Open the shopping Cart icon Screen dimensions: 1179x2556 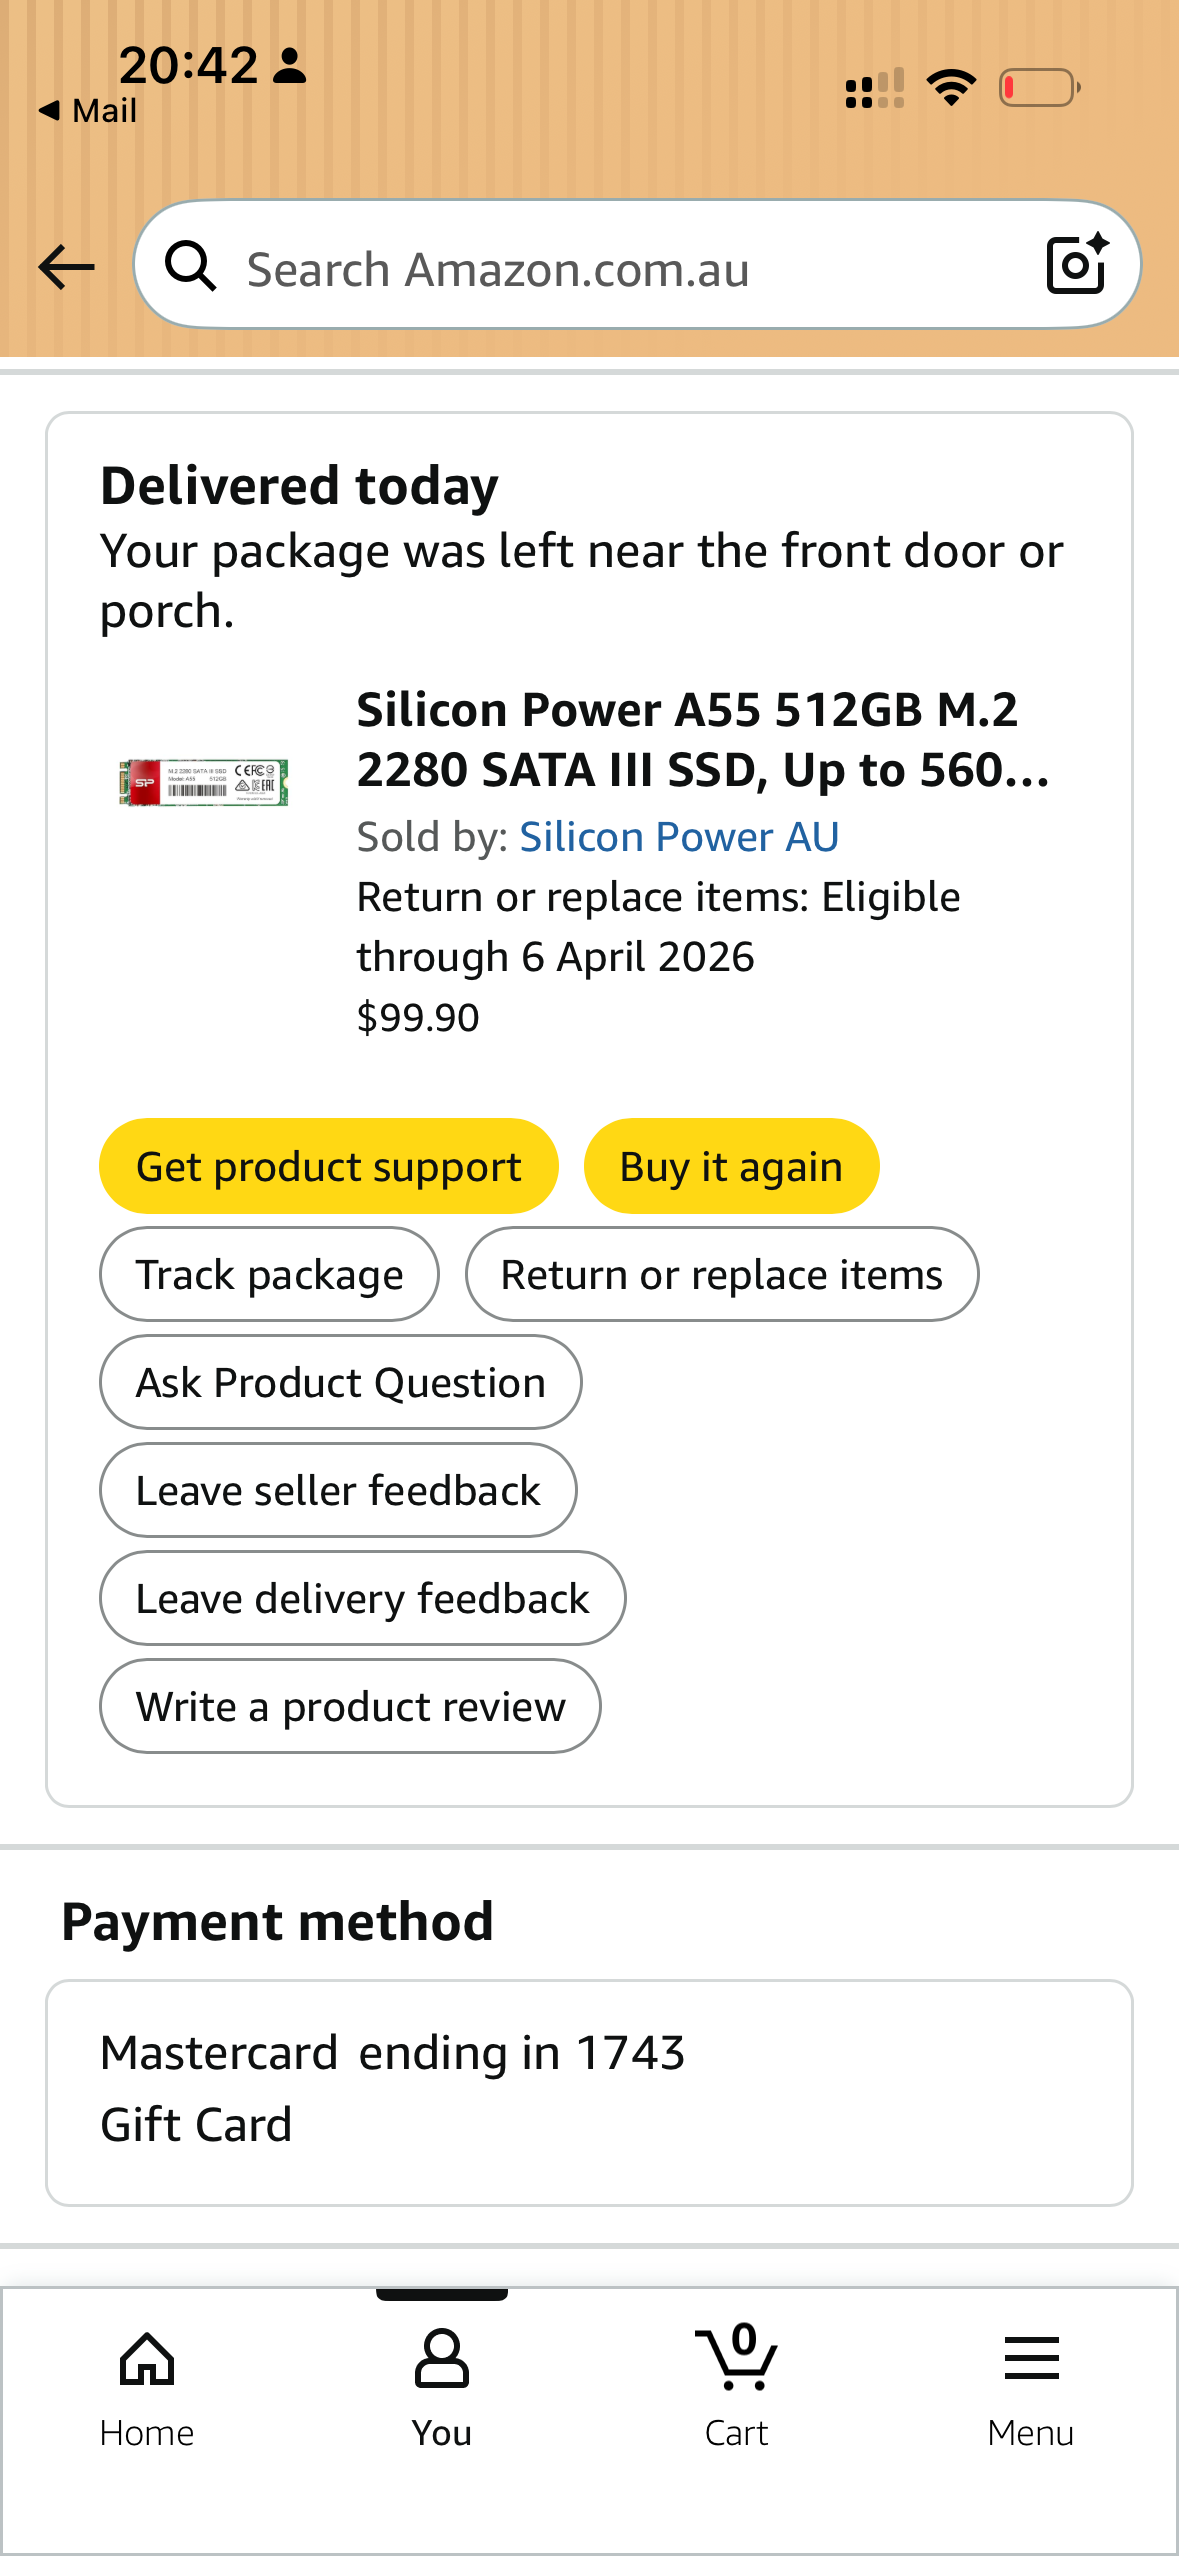(737, 2385)
